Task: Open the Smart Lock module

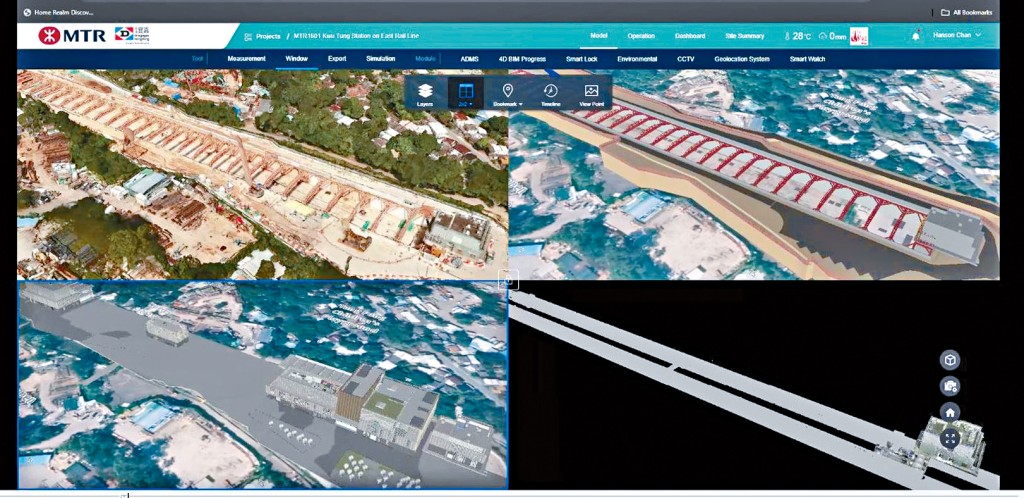Action: pyautogui.click(x=582, y=59)
